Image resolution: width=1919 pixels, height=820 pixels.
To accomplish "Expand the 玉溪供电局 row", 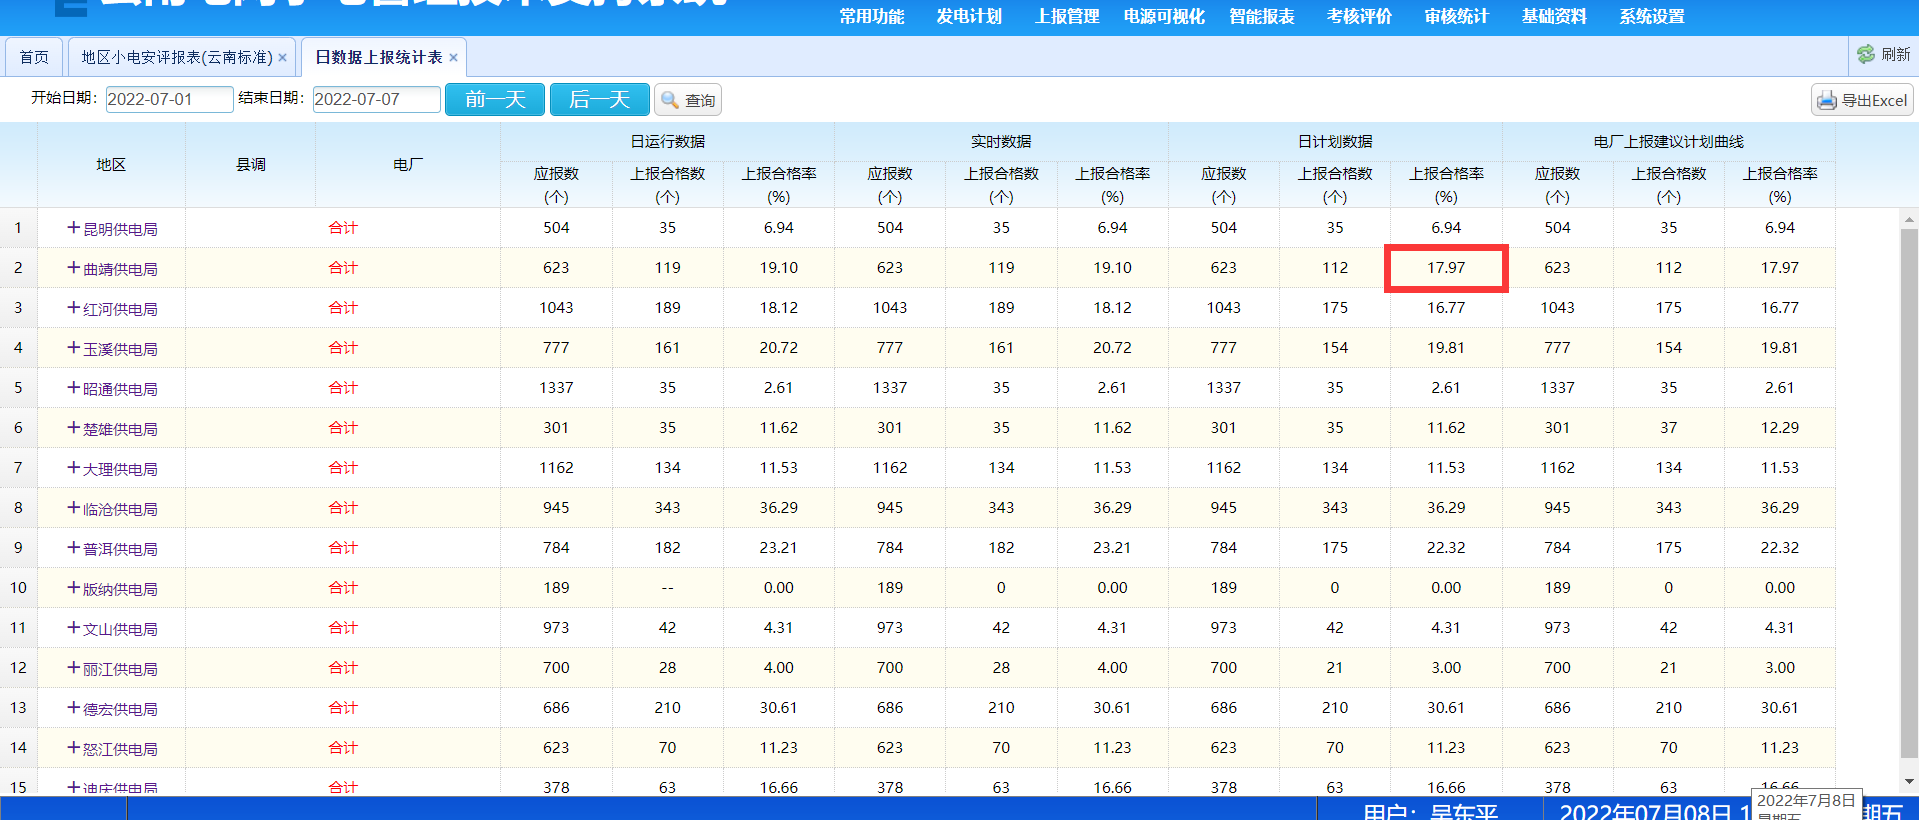I will [74, 348].
